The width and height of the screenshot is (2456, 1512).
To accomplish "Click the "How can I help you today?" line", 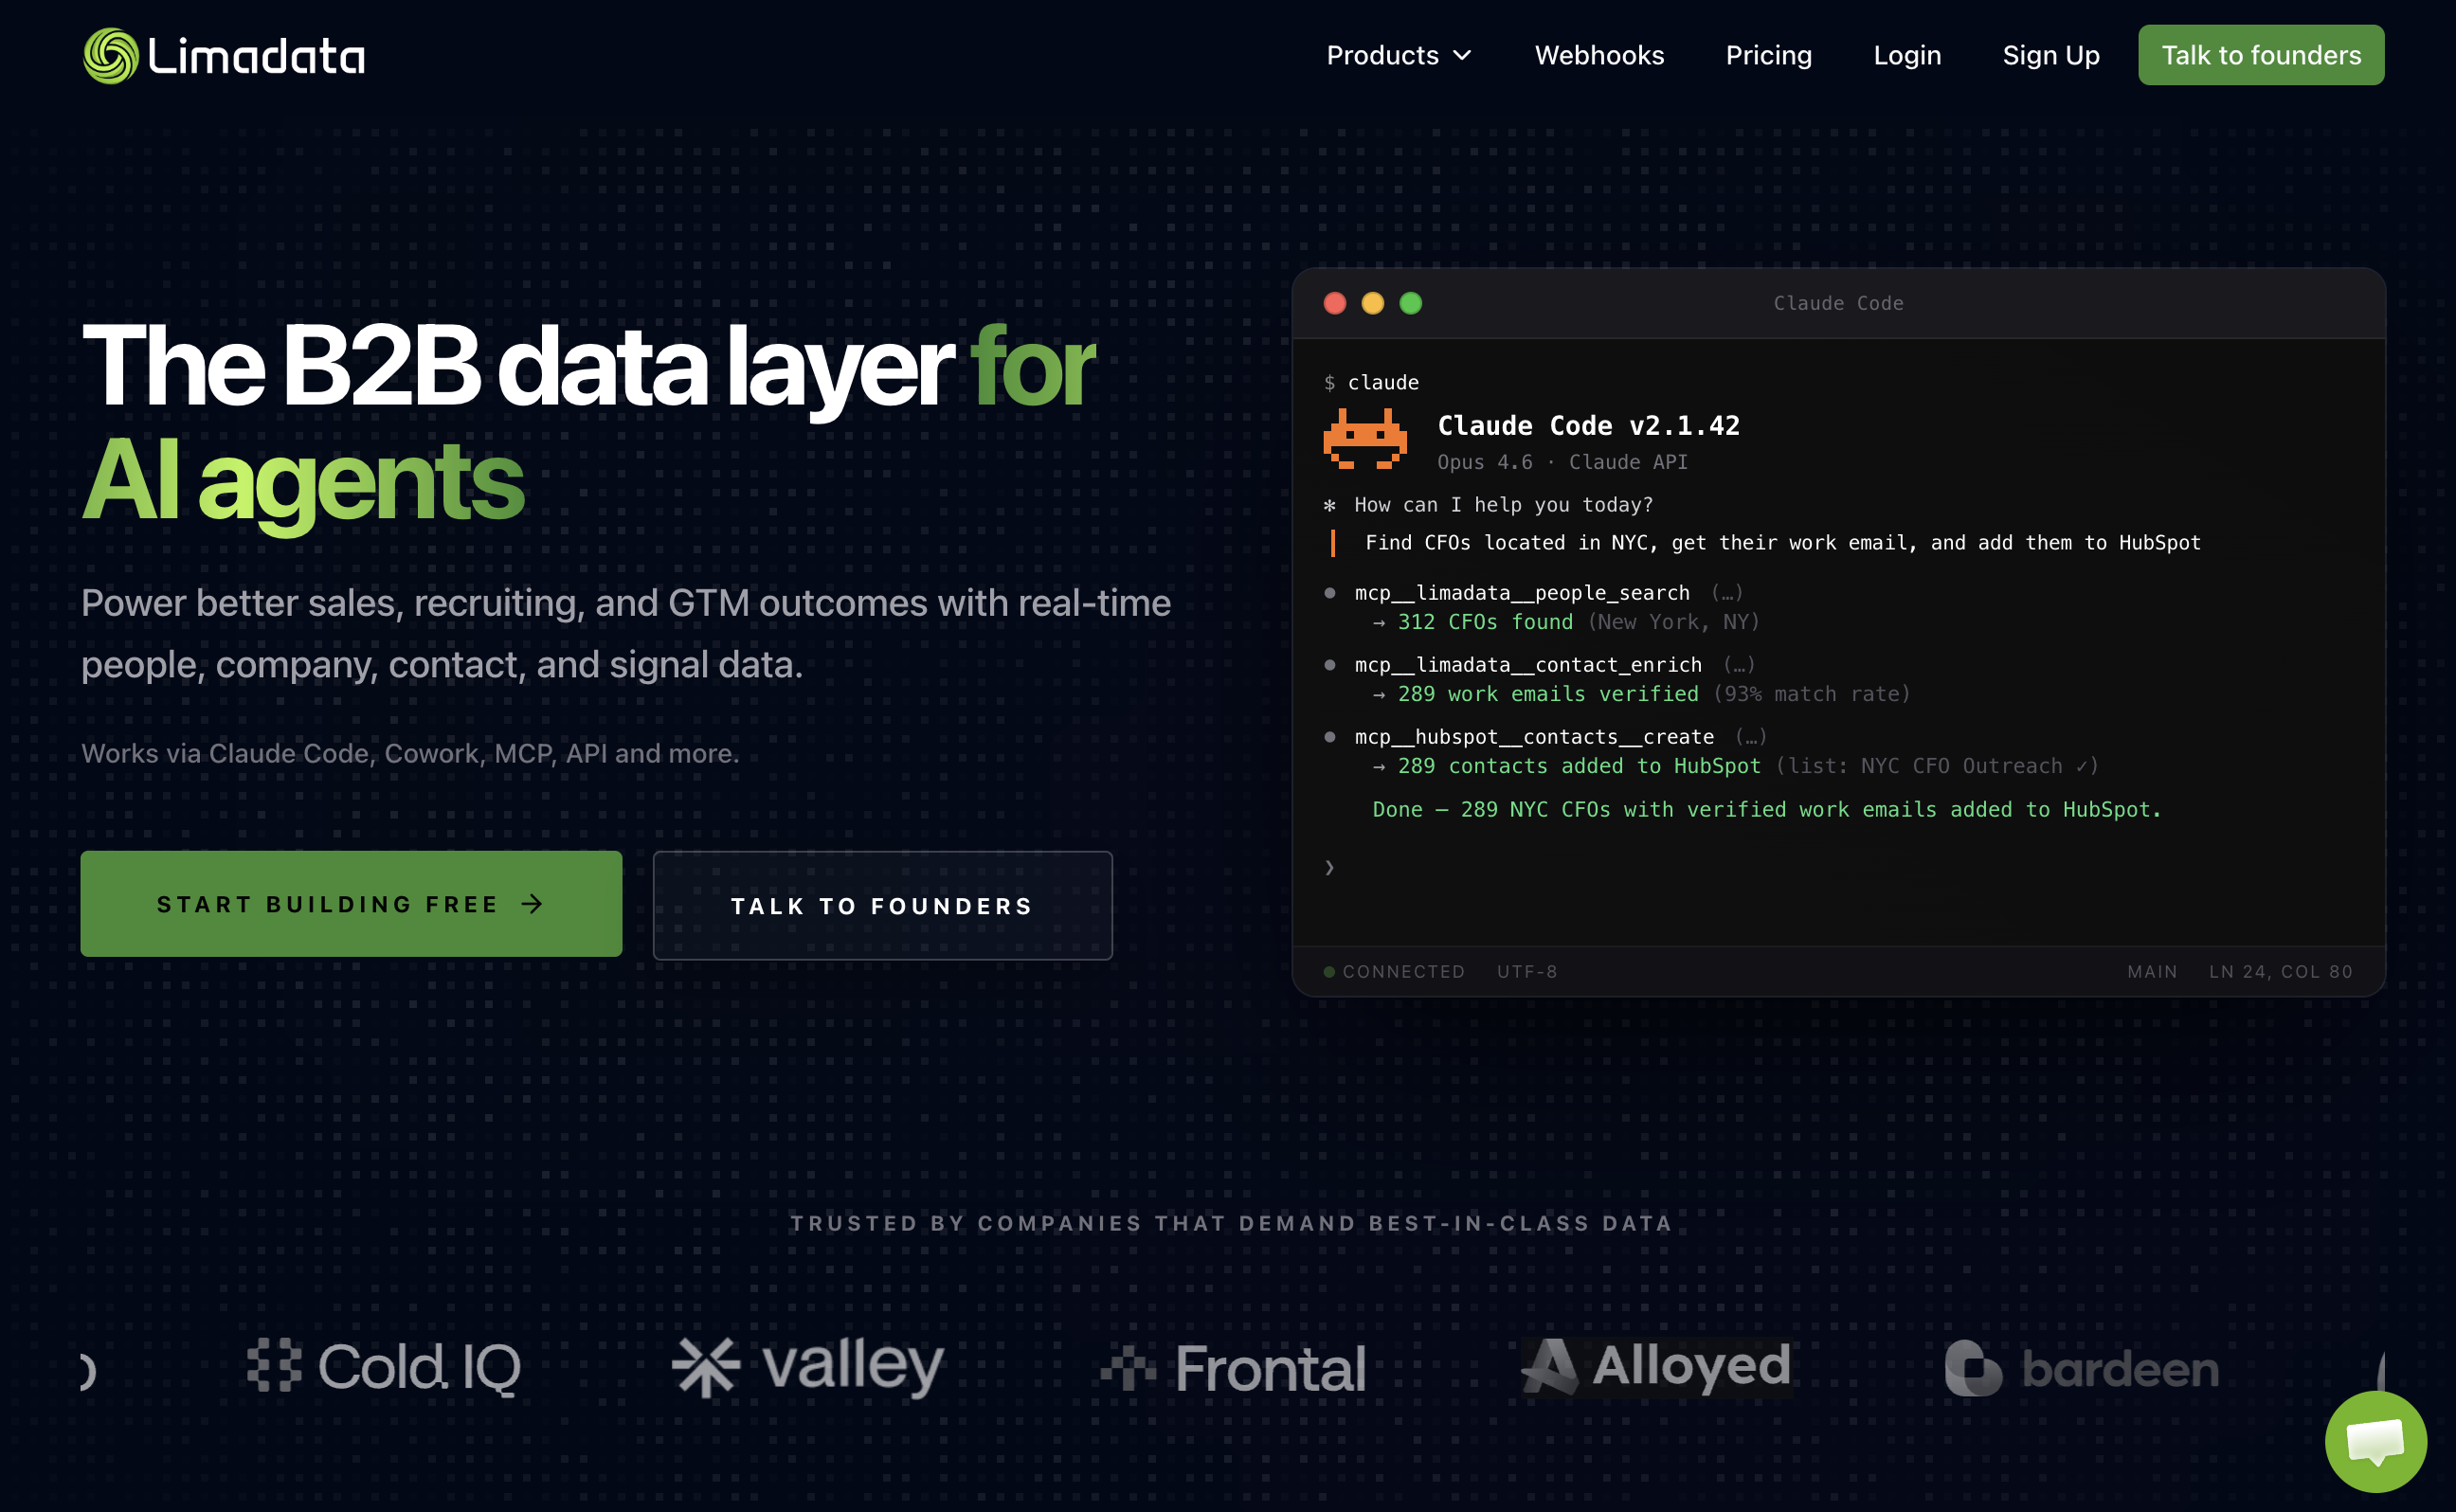I will coord(1503,505).
